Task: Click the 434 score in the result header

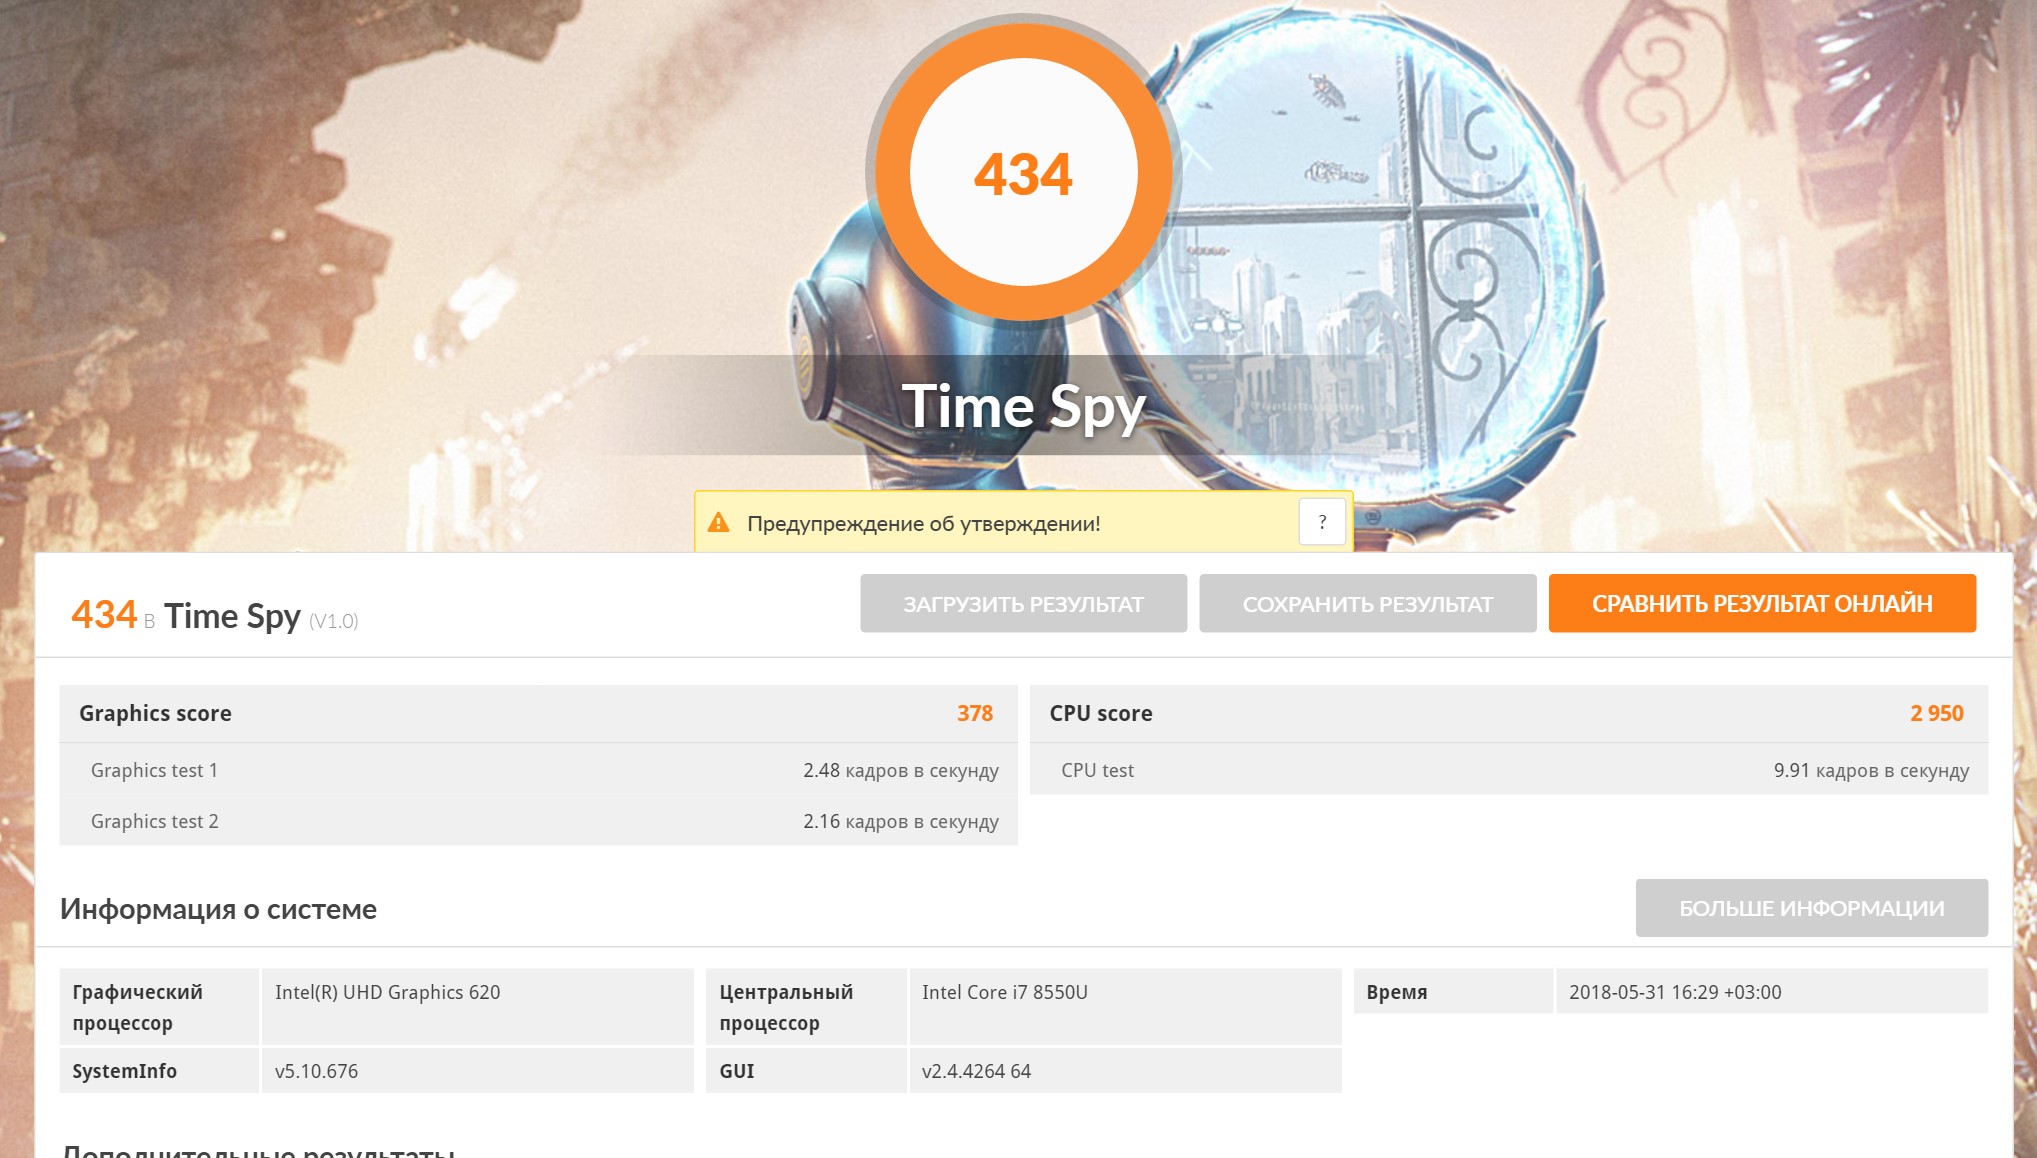Action: click(x=104, y=614)
